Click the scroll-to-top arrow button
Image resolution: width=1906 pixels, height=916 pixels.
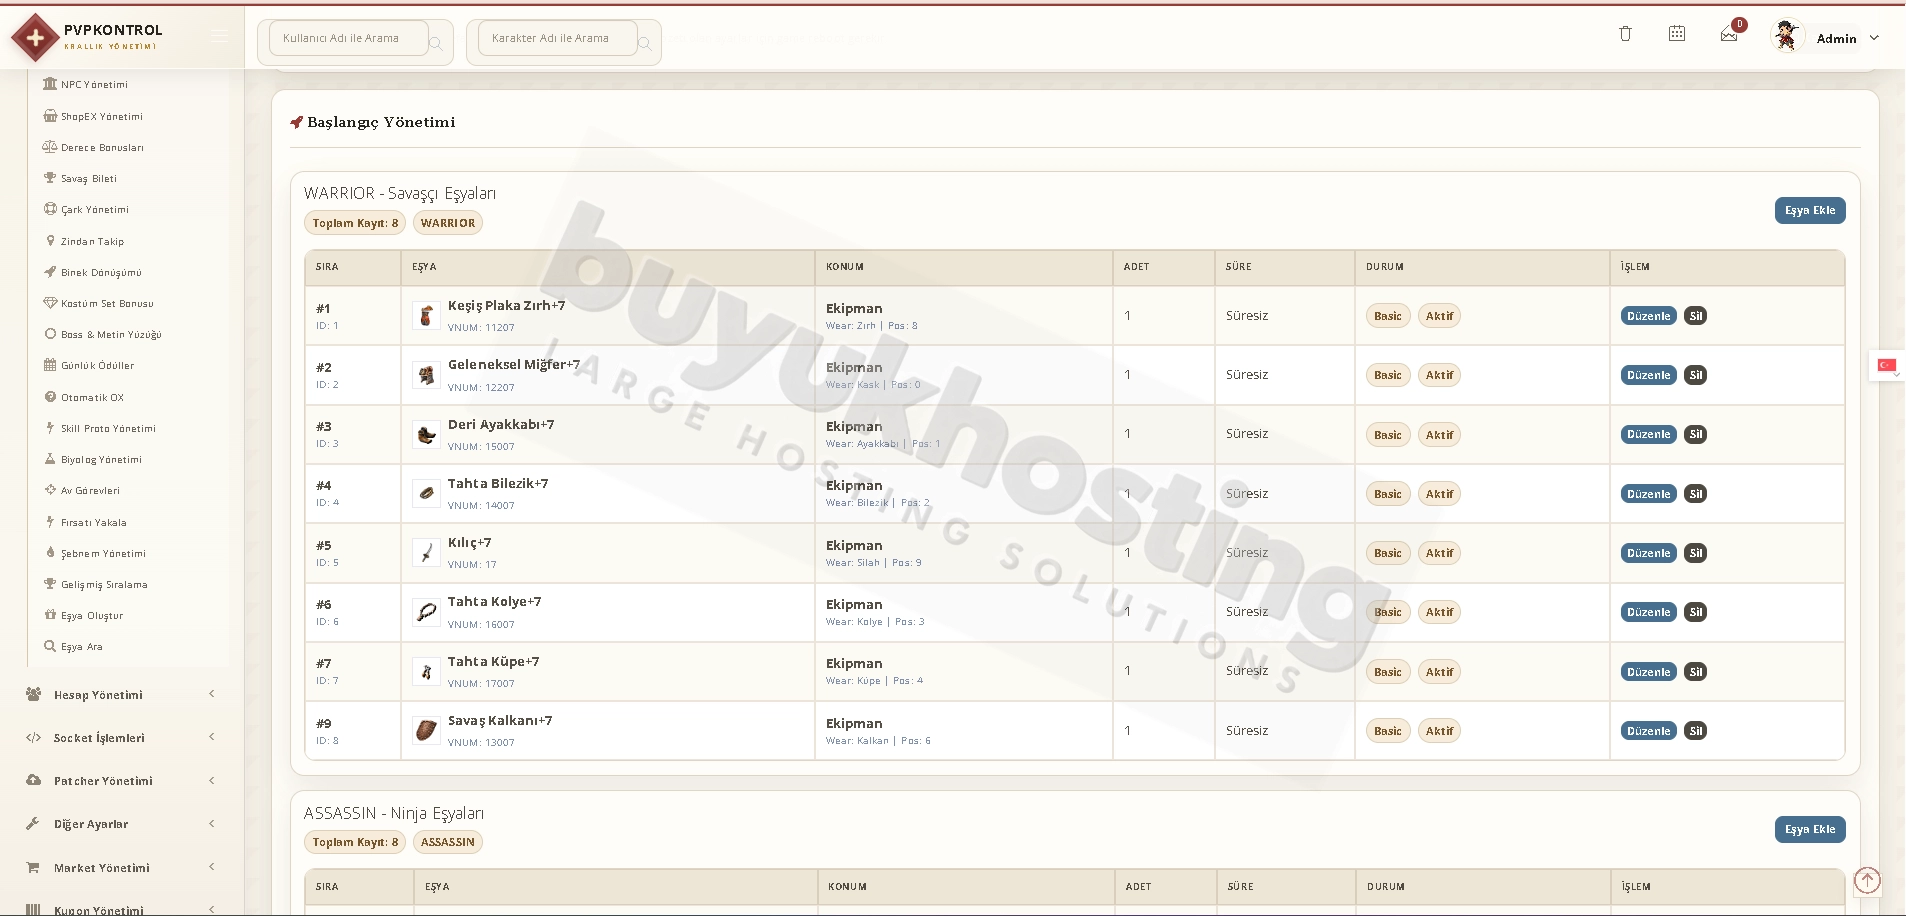pos(1867,880)
